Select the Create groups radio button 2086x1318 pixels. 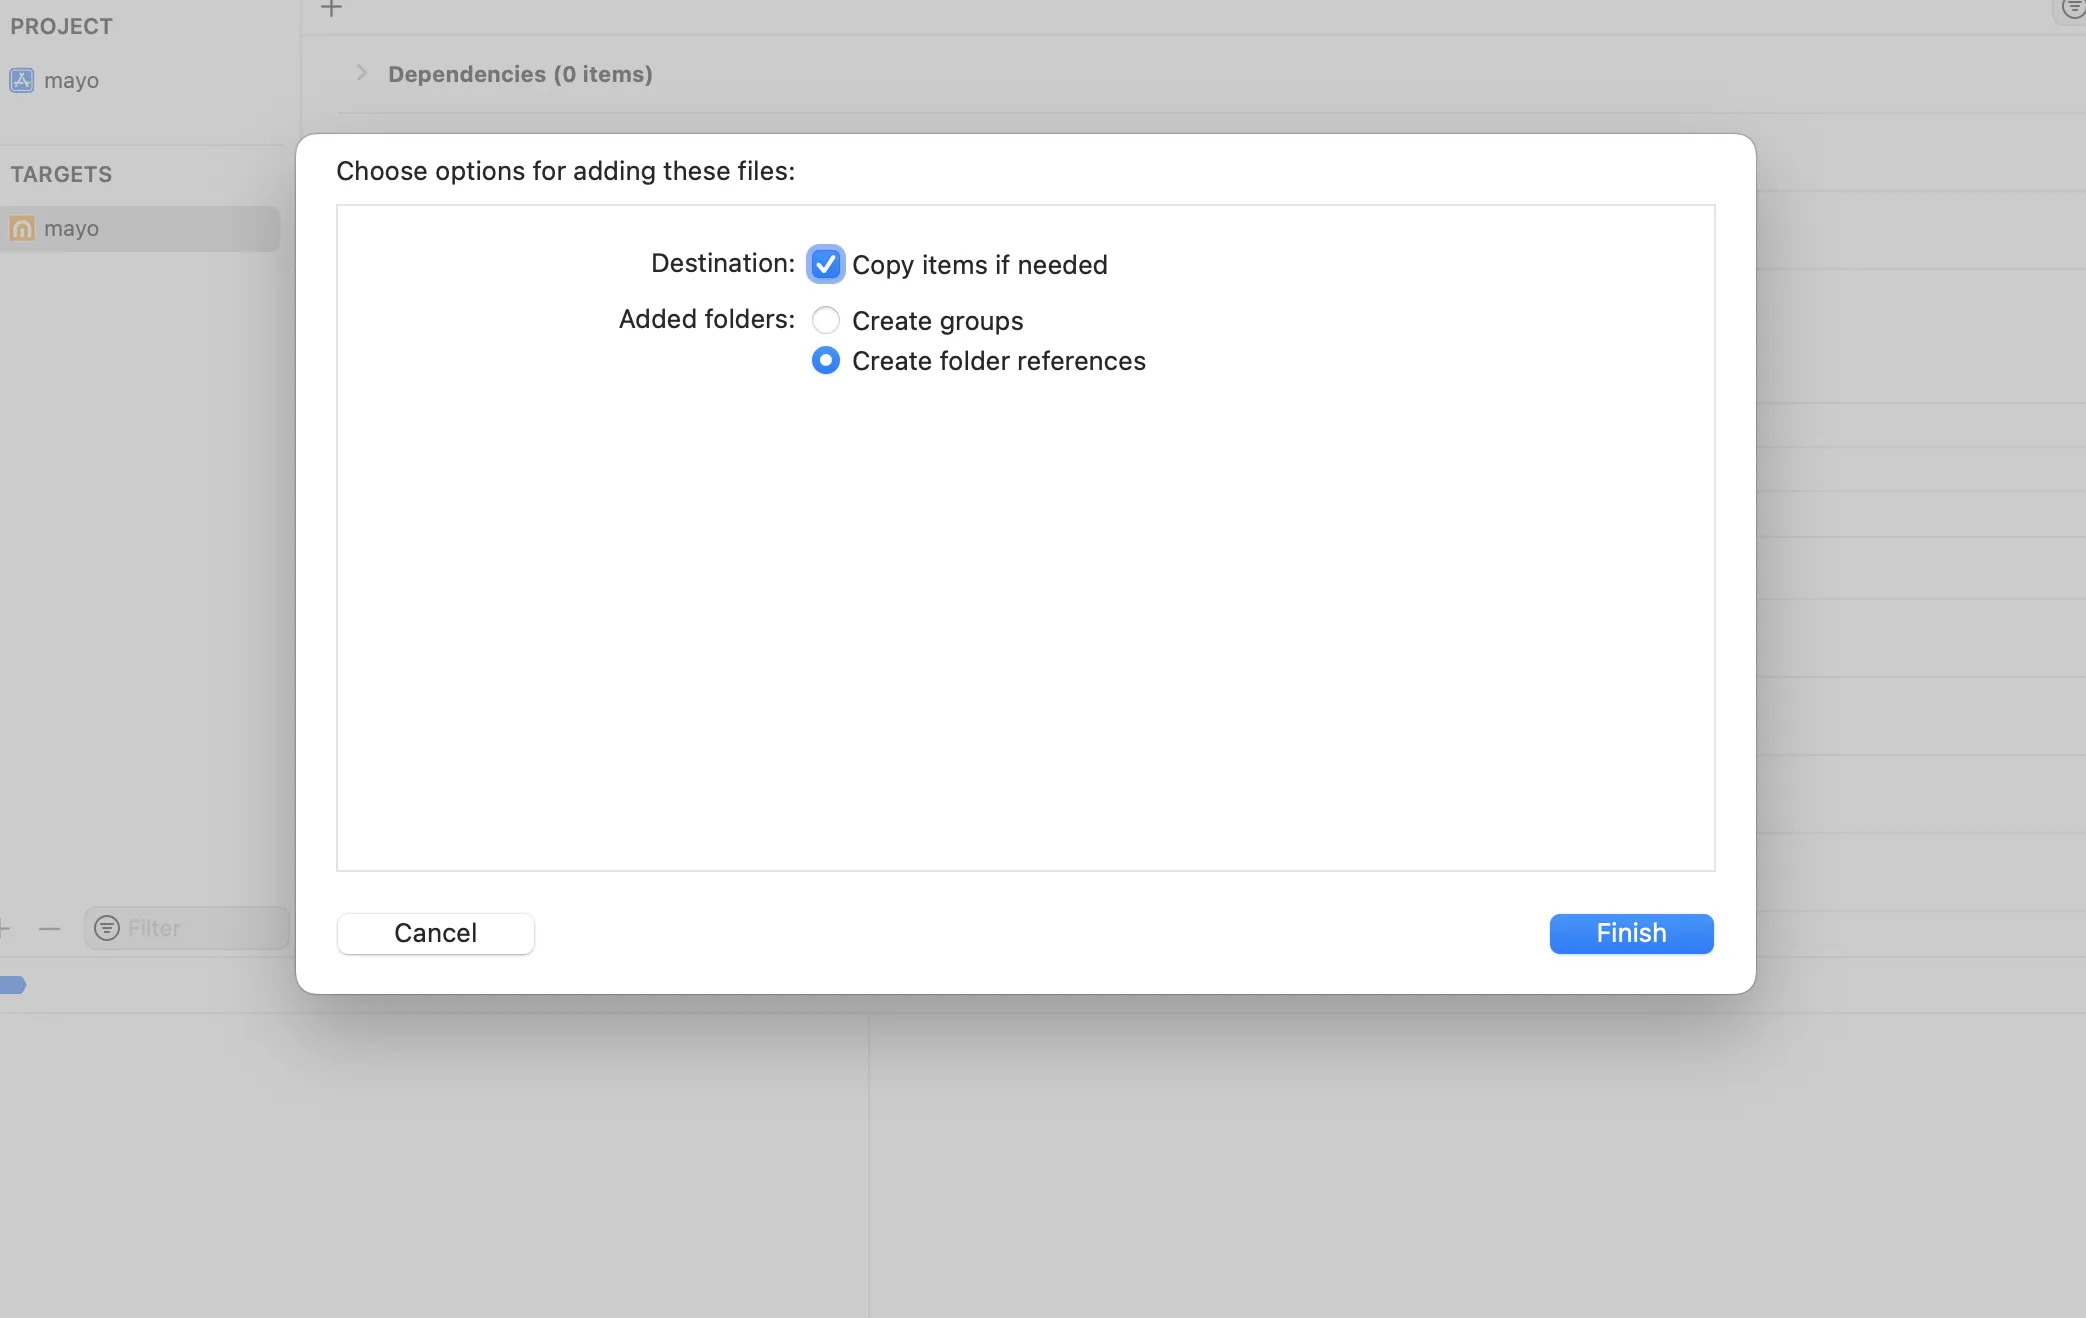click(x=825, y=320)
